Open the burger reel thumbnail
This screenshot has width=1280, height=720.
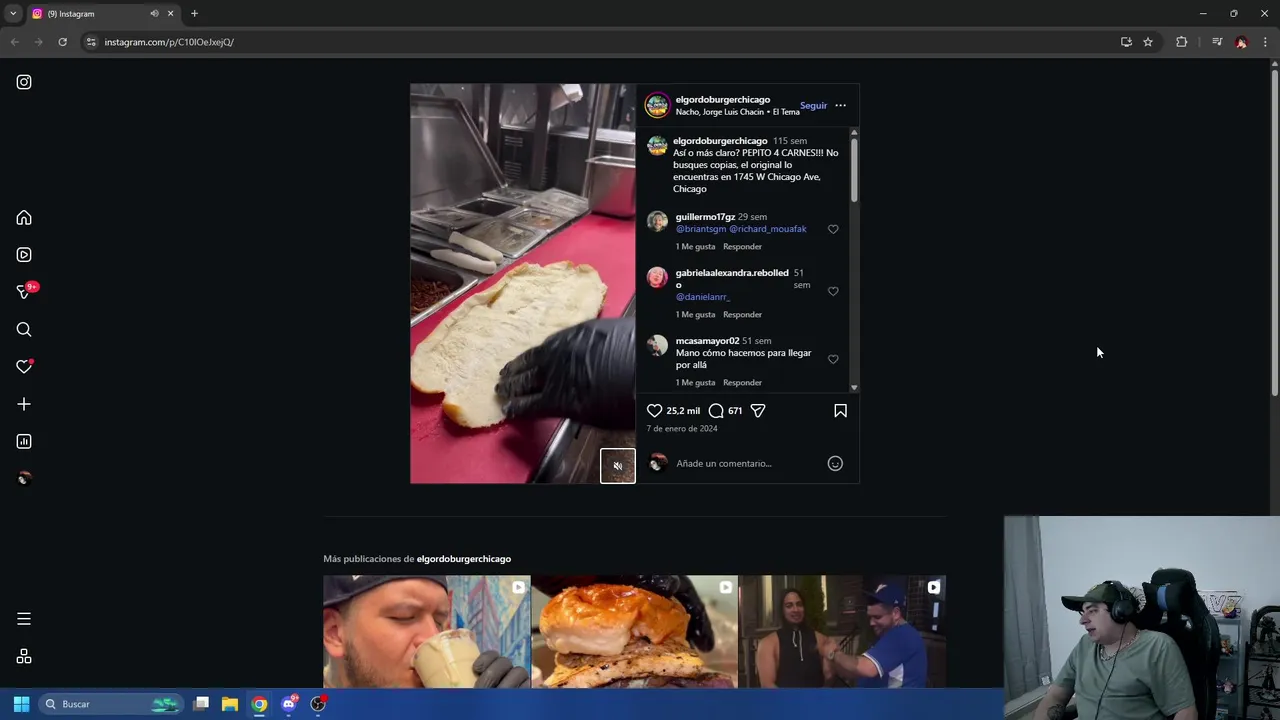tap(634, 632)
